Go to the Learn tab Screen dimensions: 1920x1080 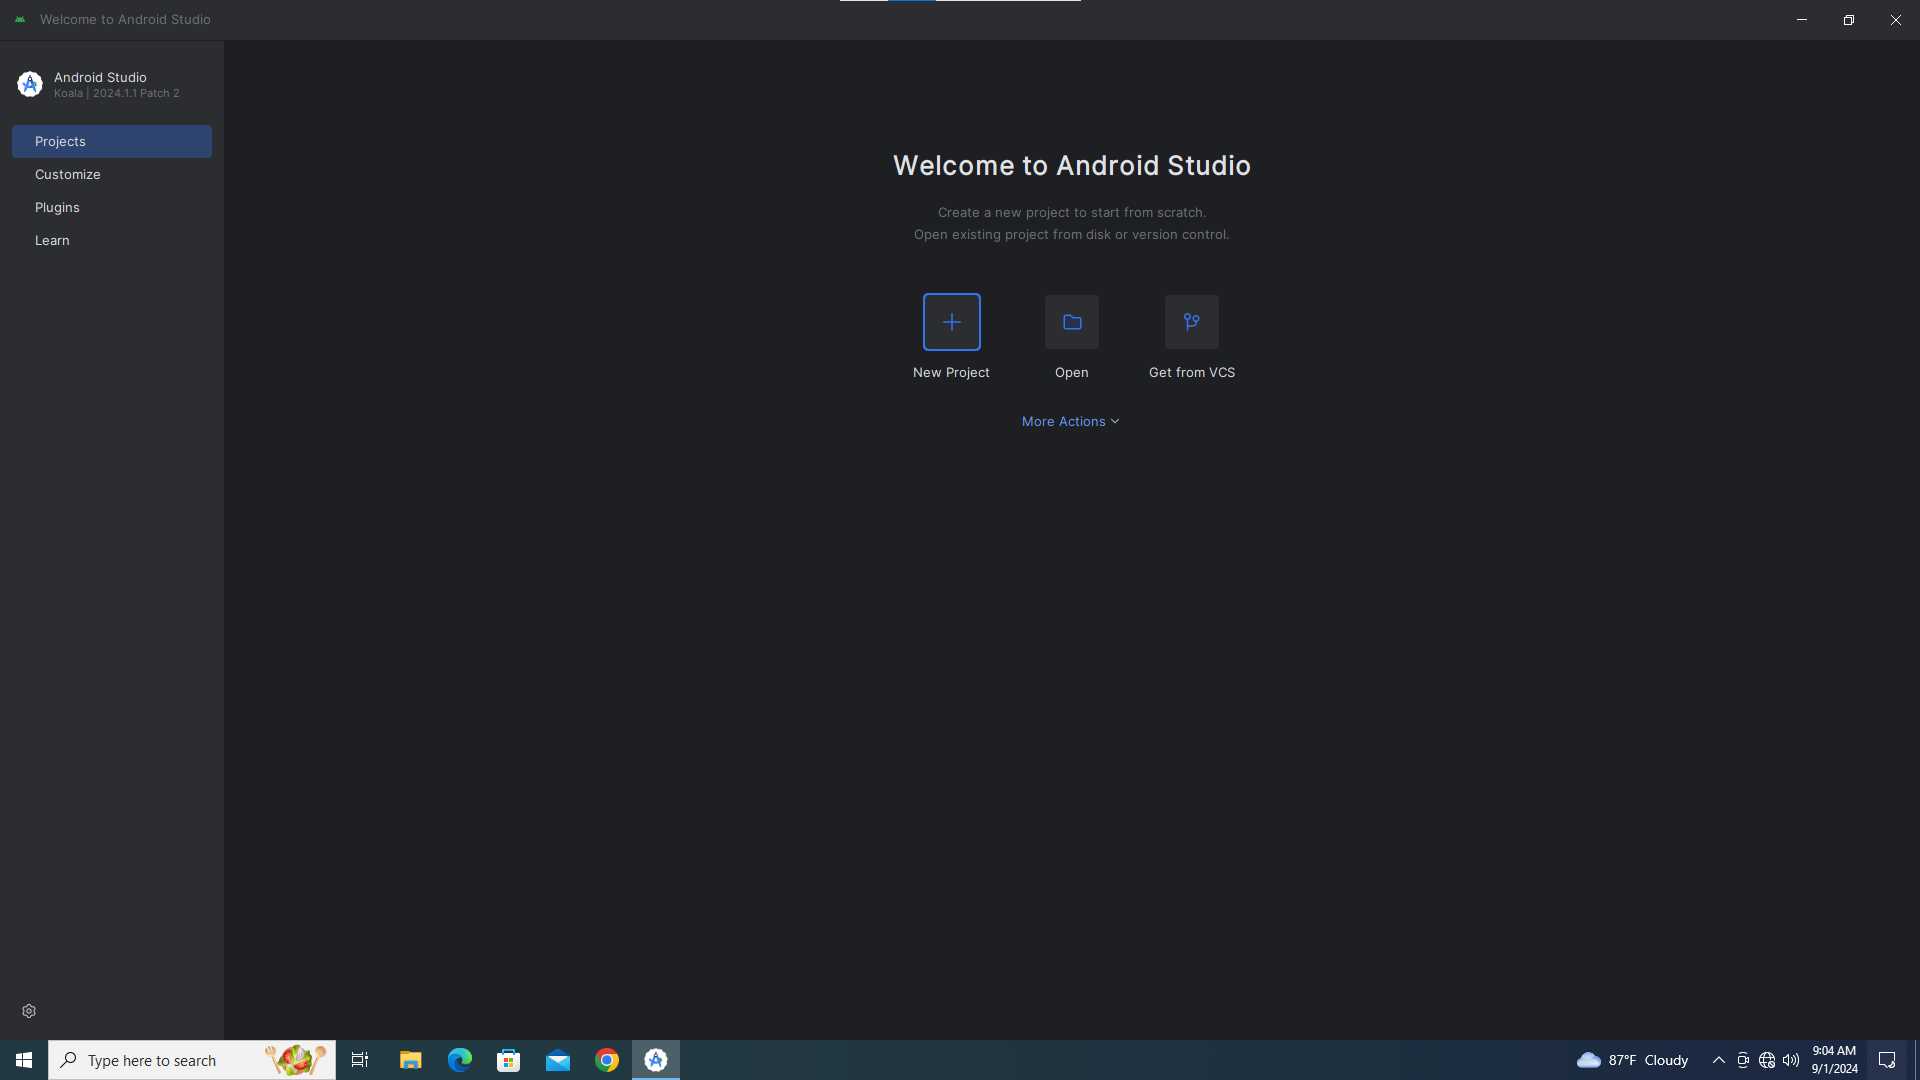[112, 240]
